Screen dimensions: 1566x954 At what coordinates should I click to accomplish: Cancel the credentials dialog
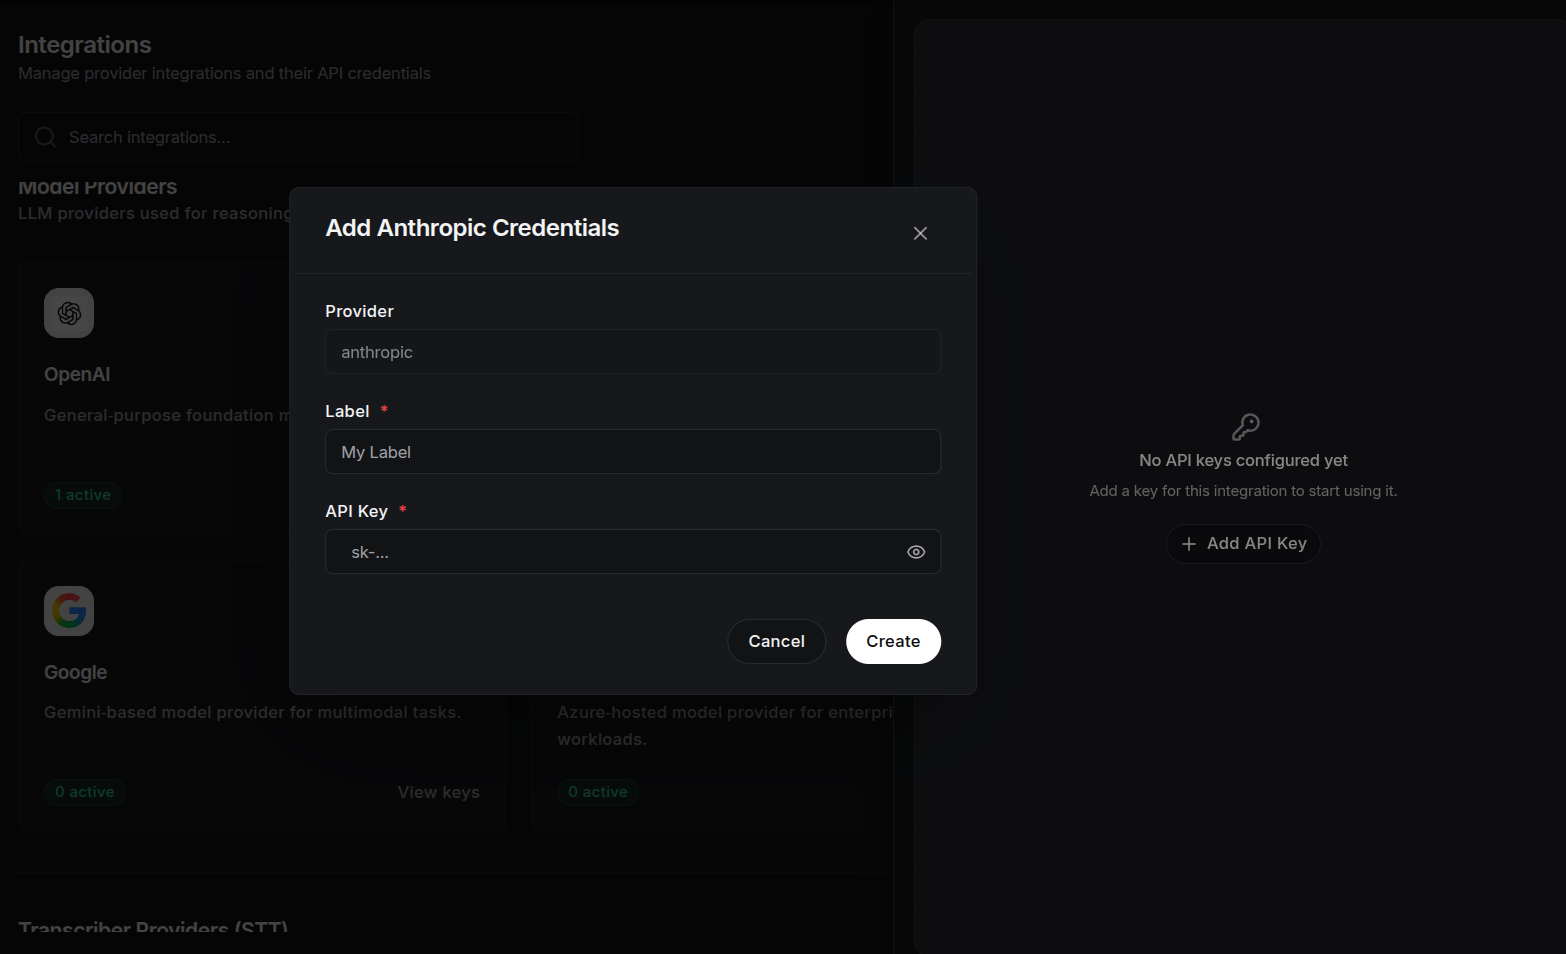776,641
